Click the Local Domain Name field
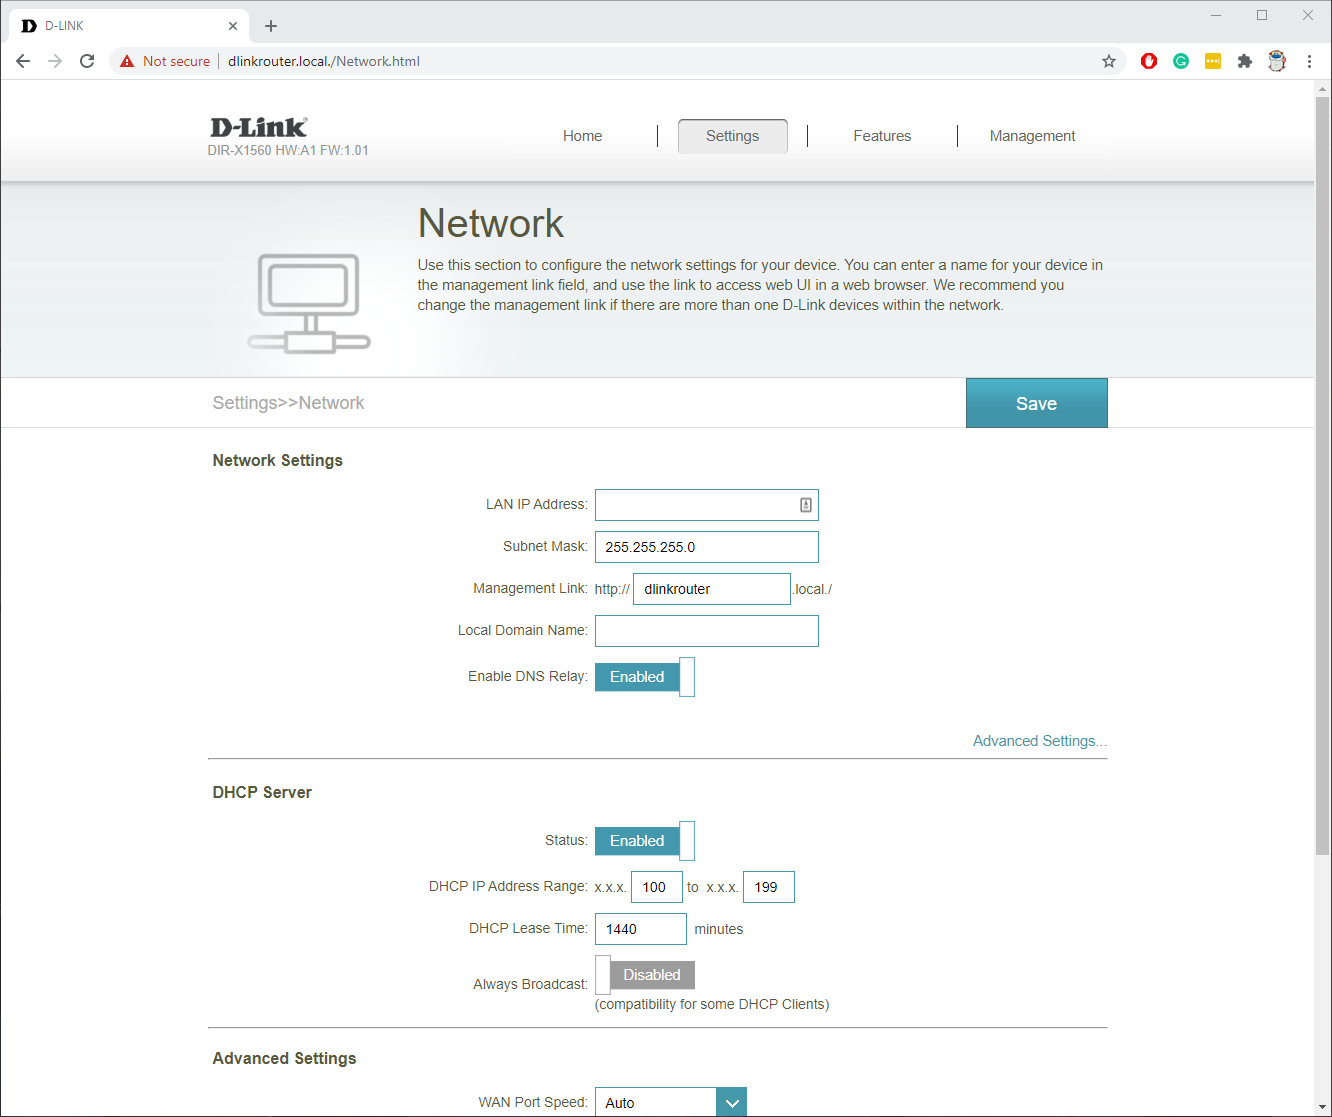The width and height of the screenshot is (1332, 1117). point(707,631)
